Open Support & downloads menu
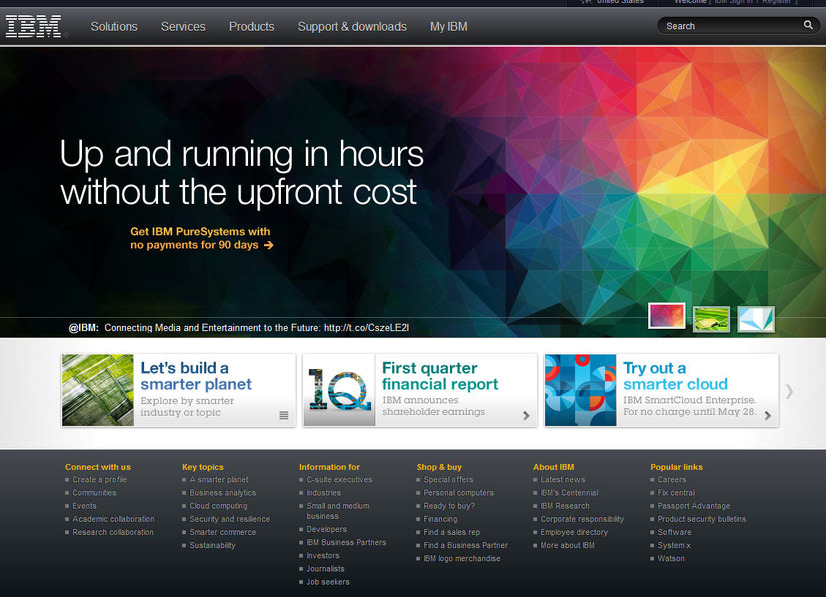The width and height of the screenshot is (826, 597). click(x=352, y=26)
